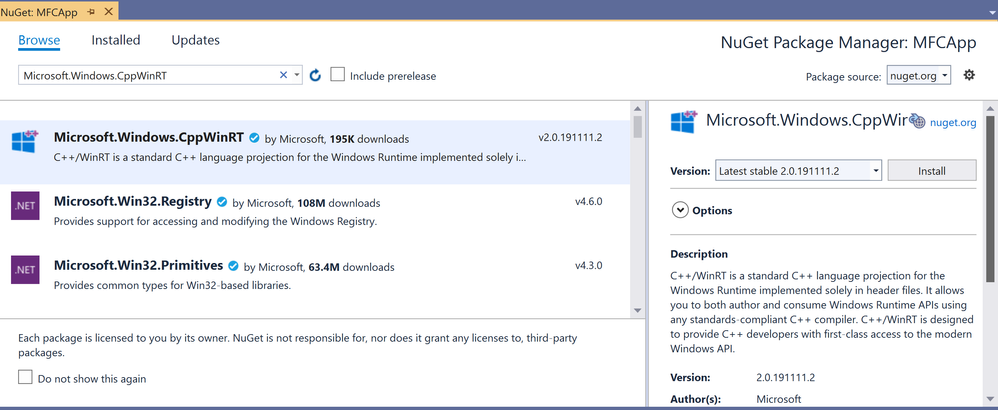The height and width of the screenshot is (410, 998).
Task: Check Do not show this again
Action: 25,378
